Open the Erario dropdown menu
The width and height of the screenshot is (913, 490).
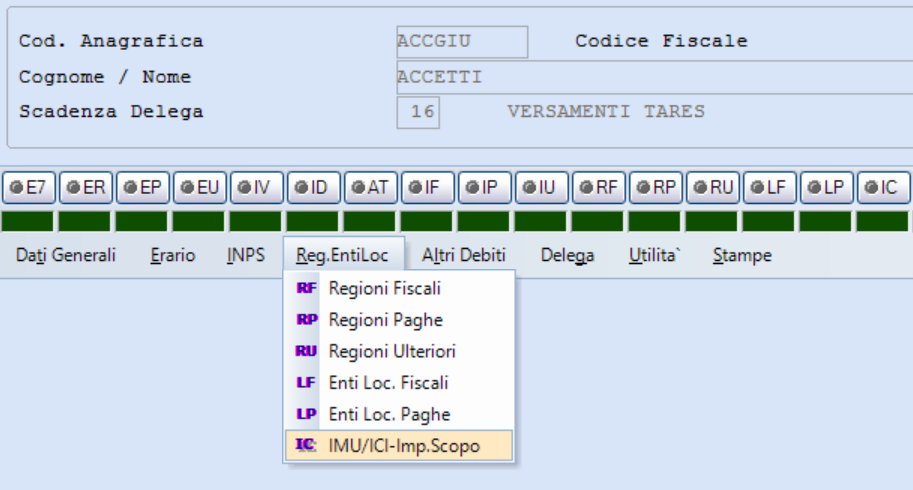click(173, 256)
